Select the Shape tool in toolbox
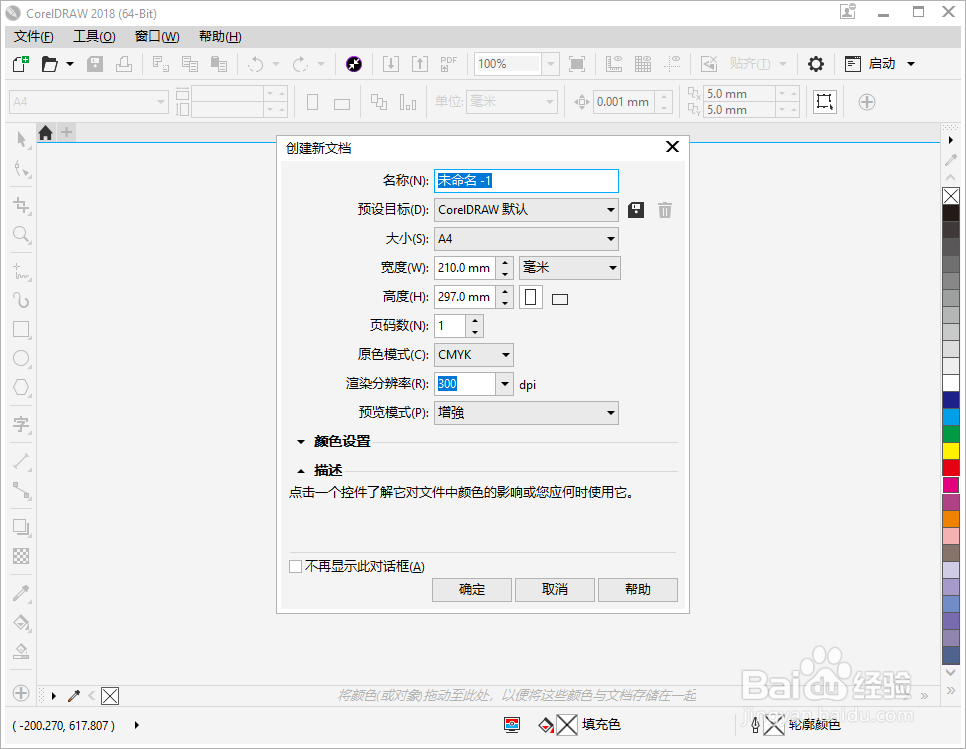966x749 pixels. pos(22,169)
